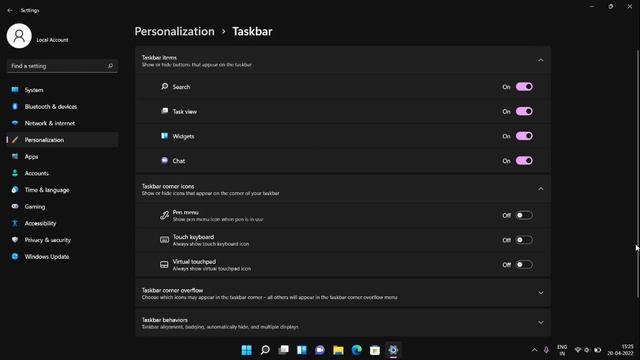Click the battery icon in system tray
The width and height of the screenshot is (640, 360).
click(x=598, y=350)
